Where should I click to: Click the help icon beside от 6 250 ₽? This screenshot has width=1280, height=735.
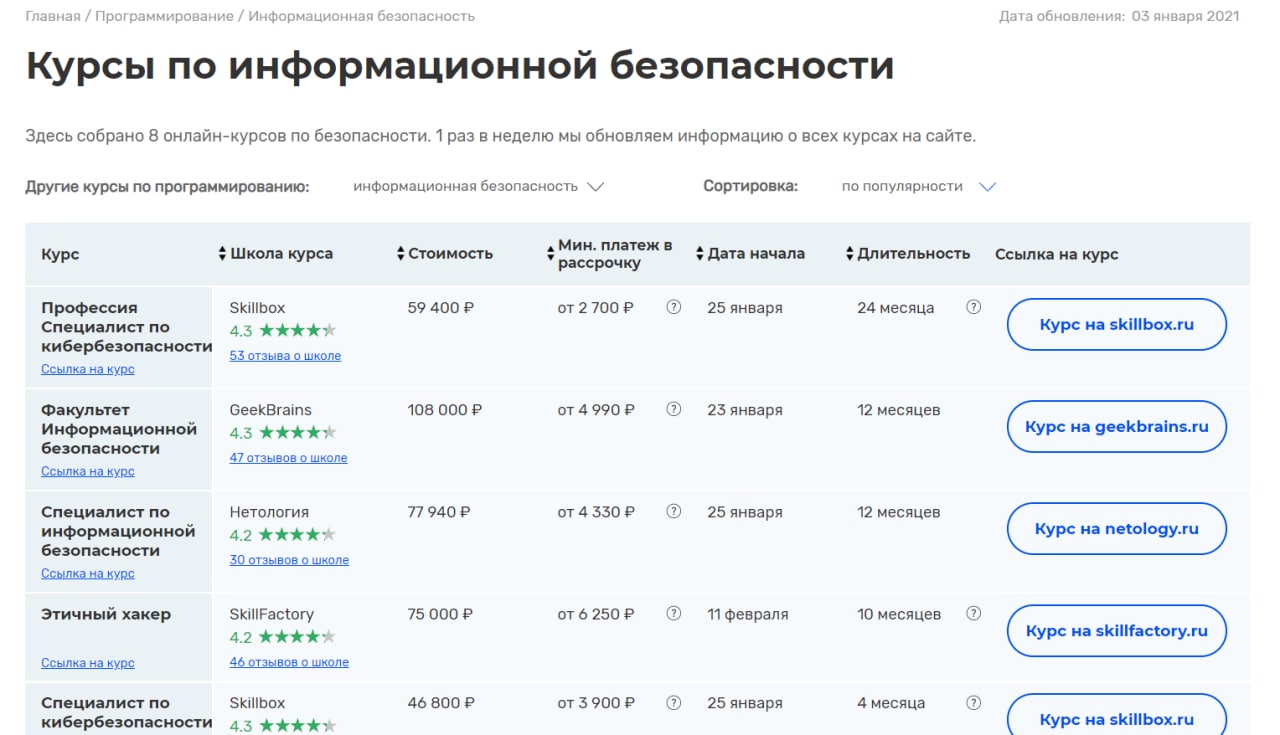point(673,613)
